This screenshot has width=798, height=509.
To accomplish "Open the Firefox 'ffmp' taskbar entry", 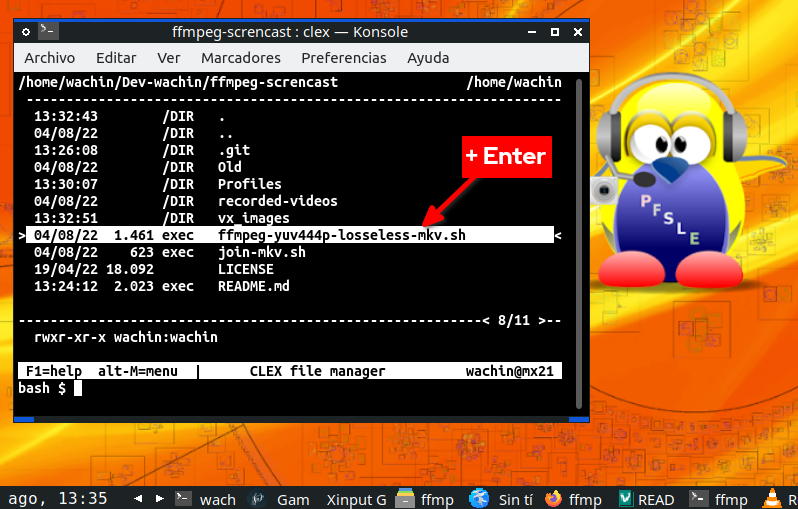I will 573,499.
